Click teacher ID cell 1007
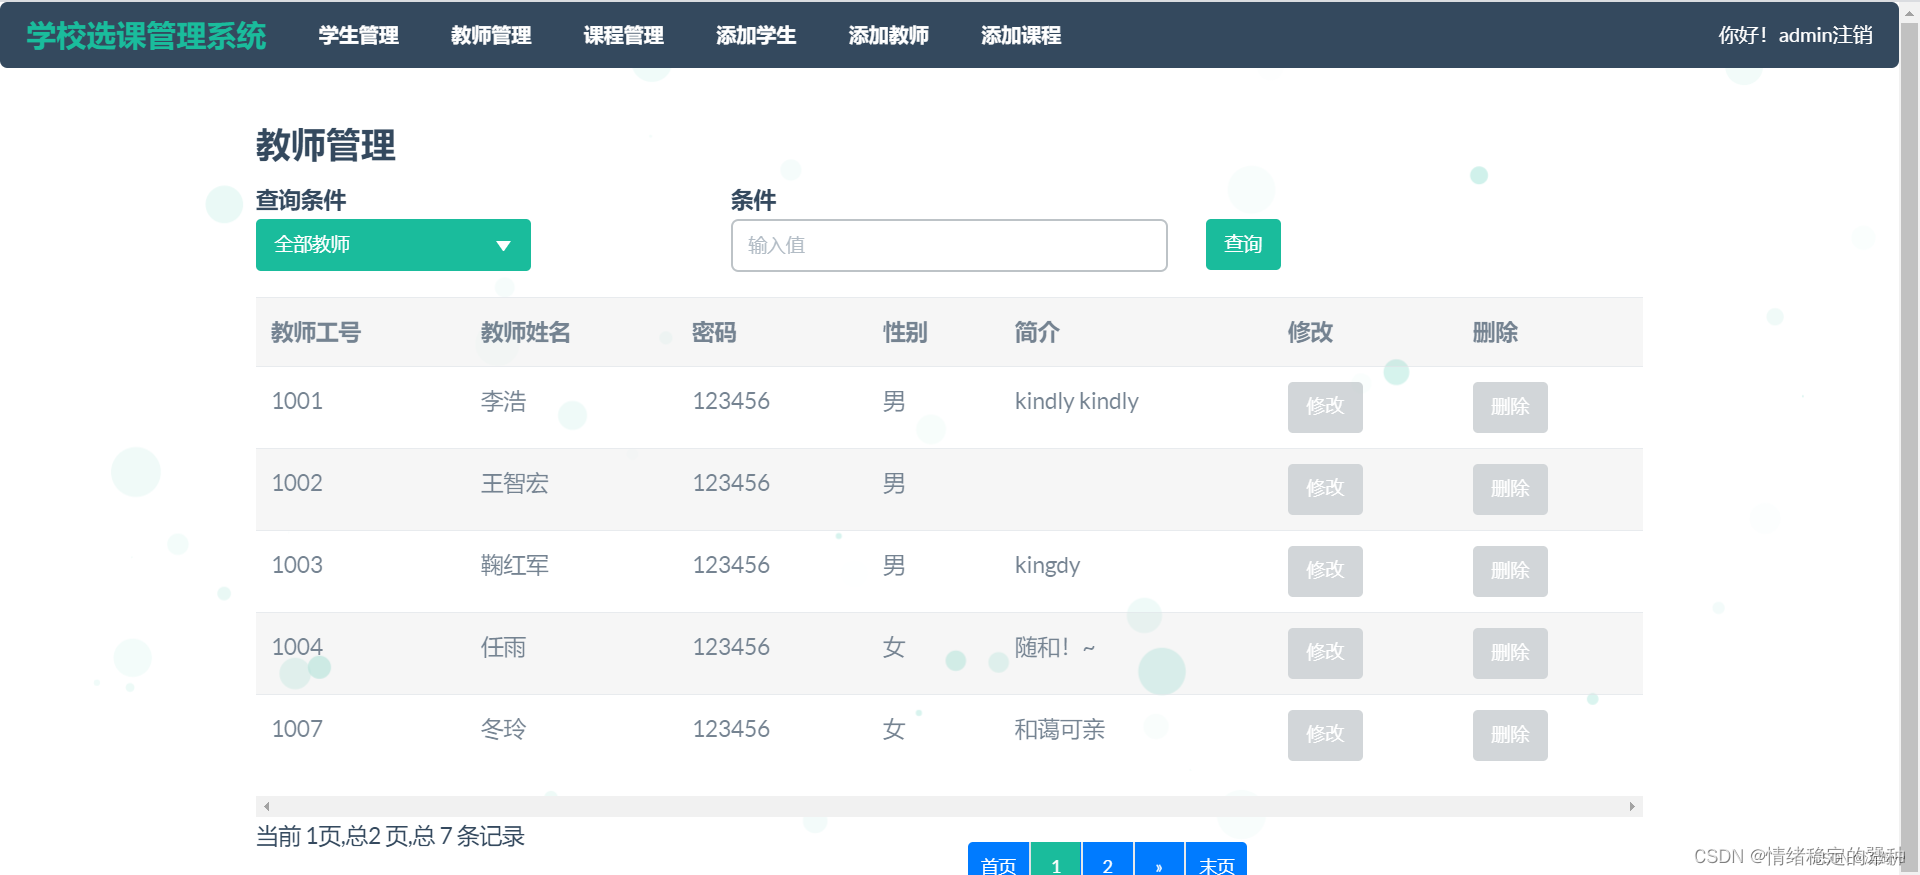Image resolution: width=1920 pixels, height=875 pixels. 297,729
